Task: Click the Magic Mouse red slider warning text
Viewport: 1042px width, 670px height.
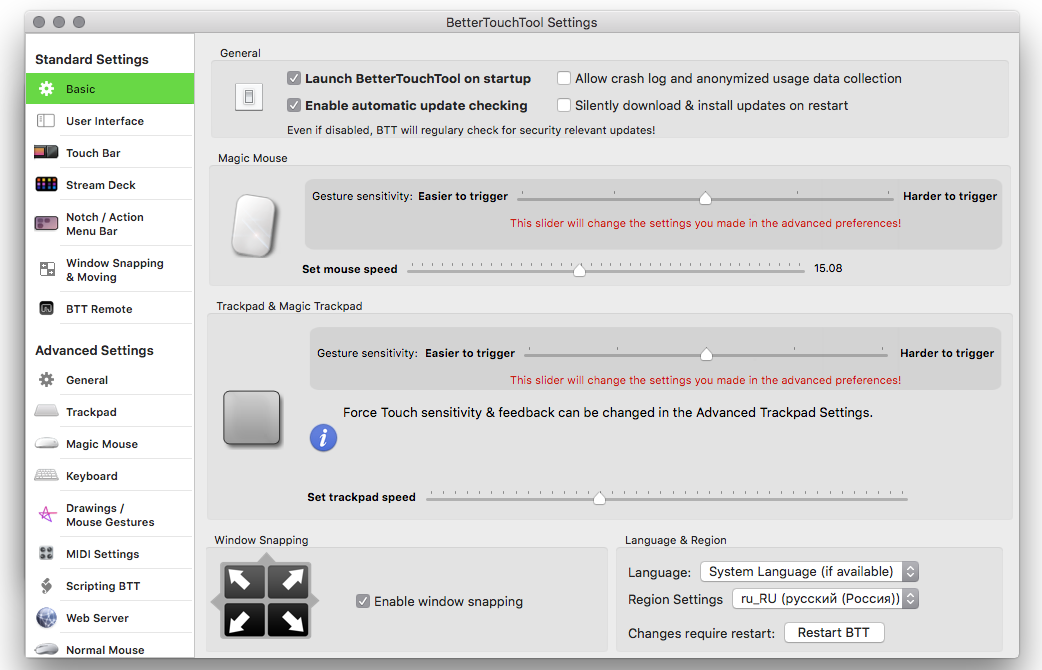Action: 706,223
